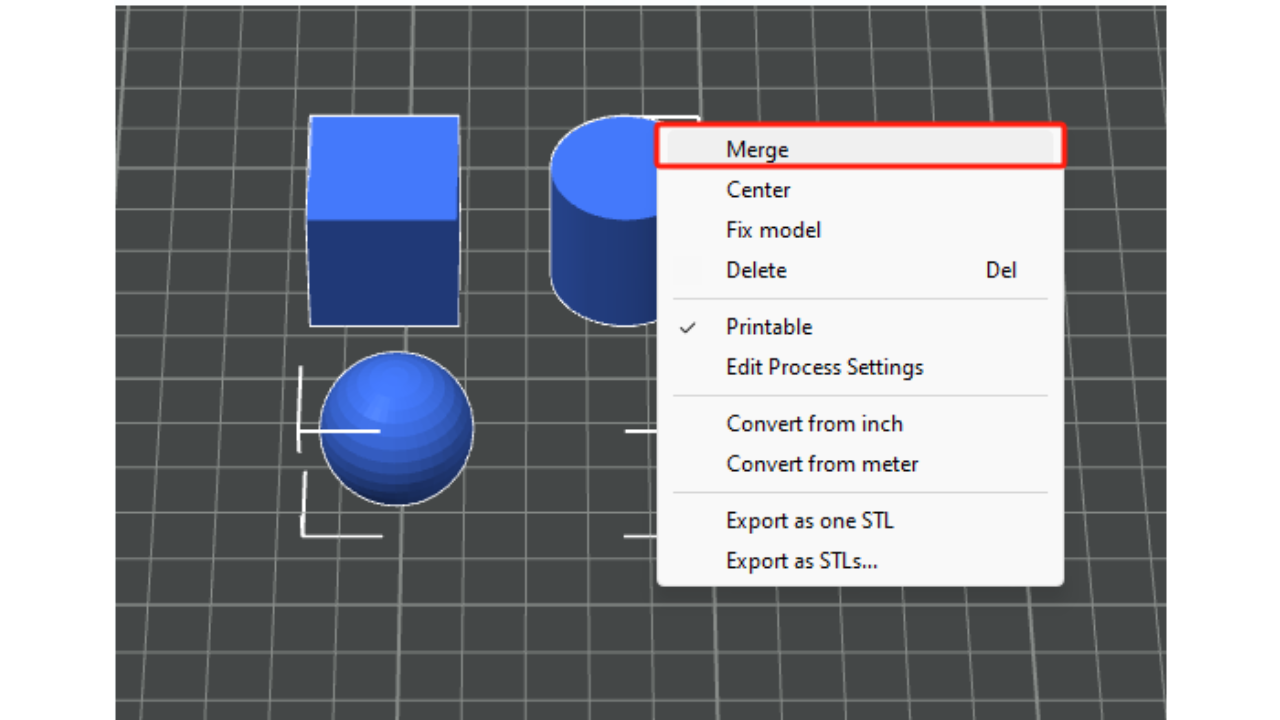Open Edit Process Settings
The width and height of the screenshot is (1280, 720).
(x=824, y=367)
